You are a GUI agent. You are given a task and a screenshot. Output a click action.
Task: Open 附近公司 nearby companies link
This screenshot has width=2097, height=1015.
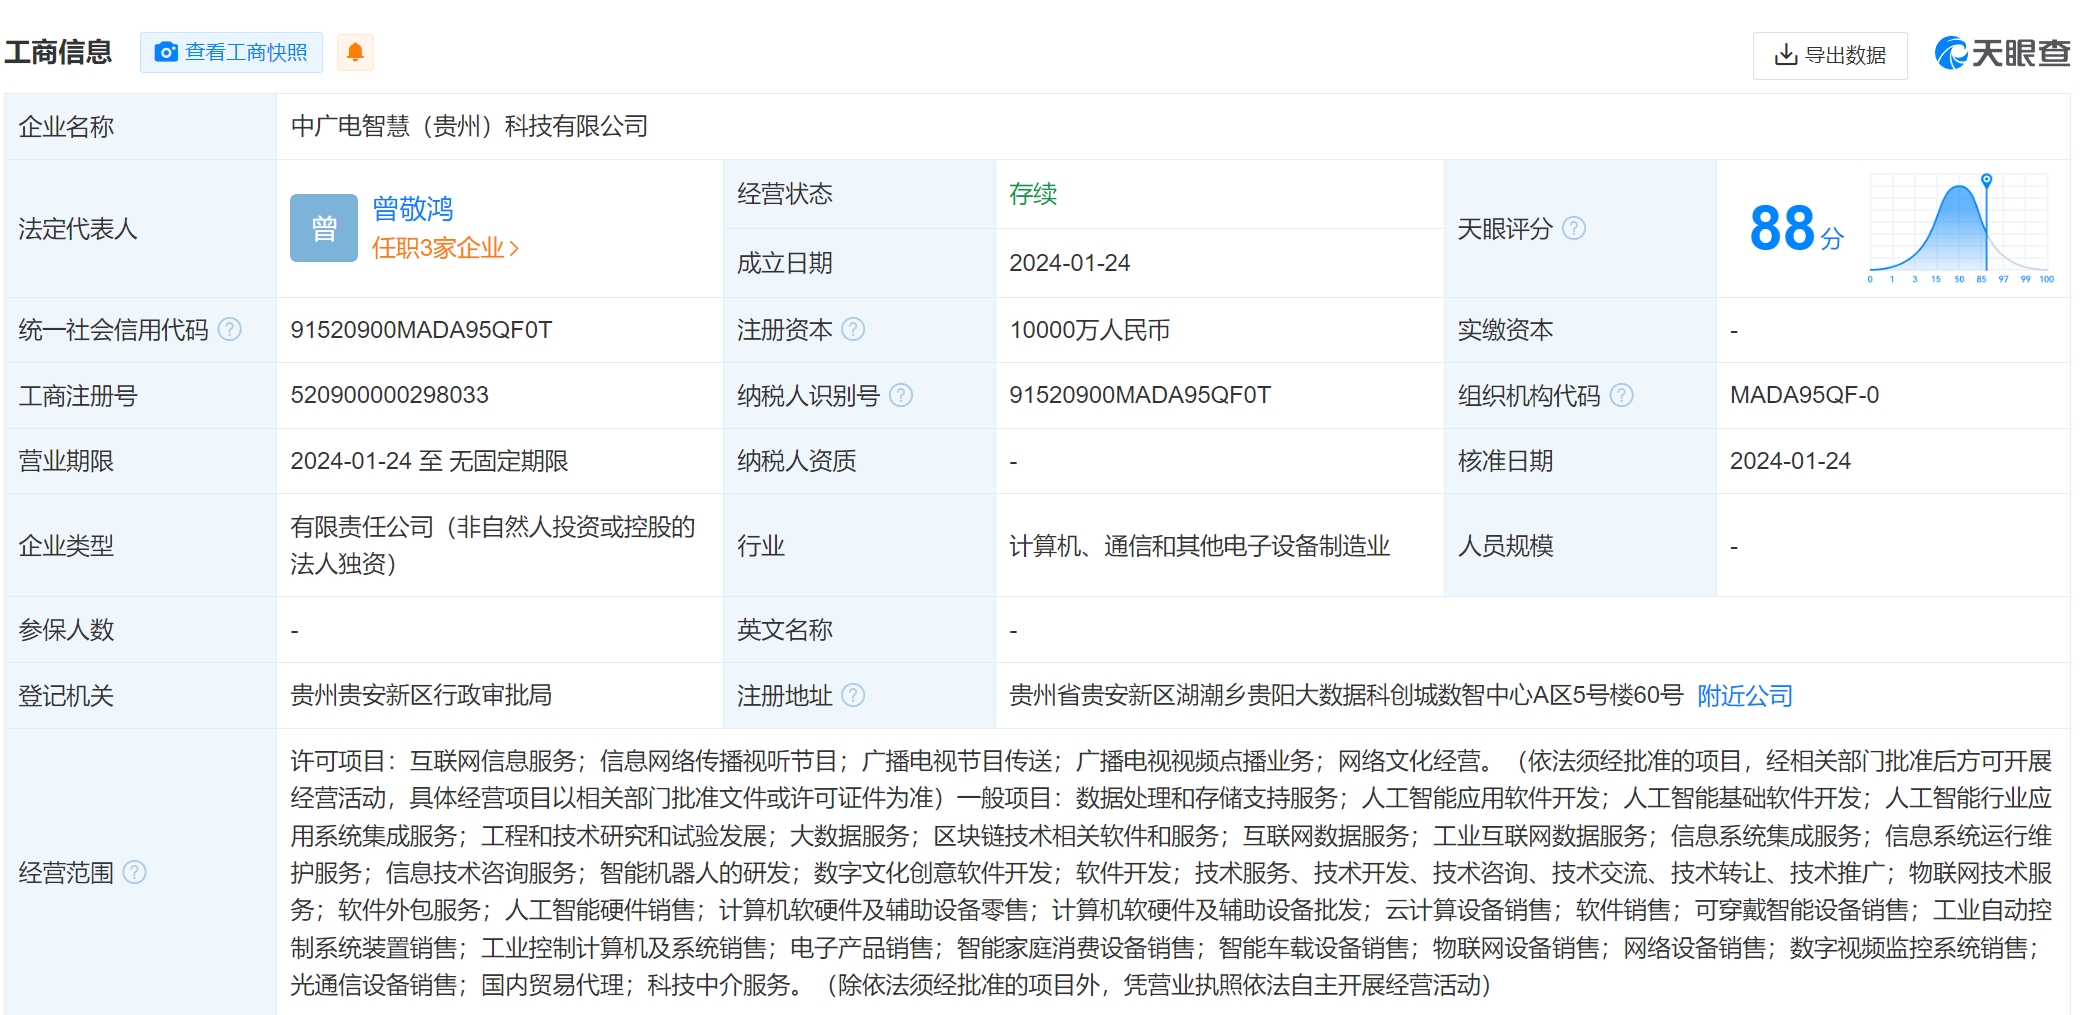click(1745, 695)
